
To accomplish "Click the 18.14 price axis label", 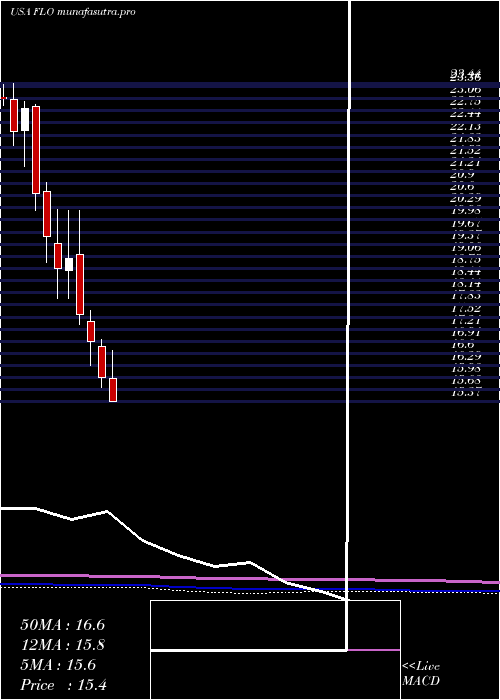I will (465, 285).
